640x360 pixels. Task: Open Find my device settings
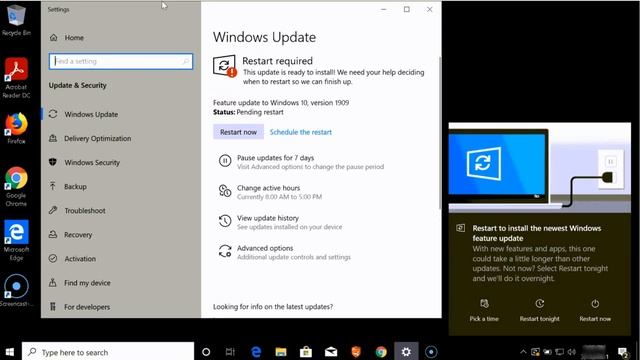pyautogui.click(x=80, y=283)
